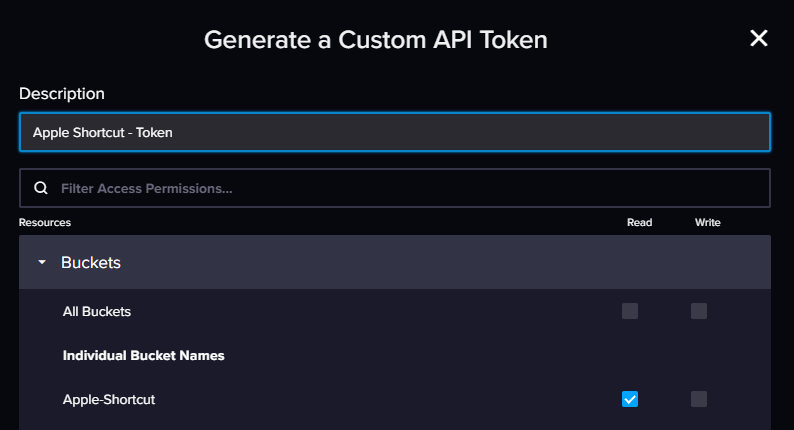Select the All Buckets row label
The width and height of the screenshot is (794, 430).
97,312
